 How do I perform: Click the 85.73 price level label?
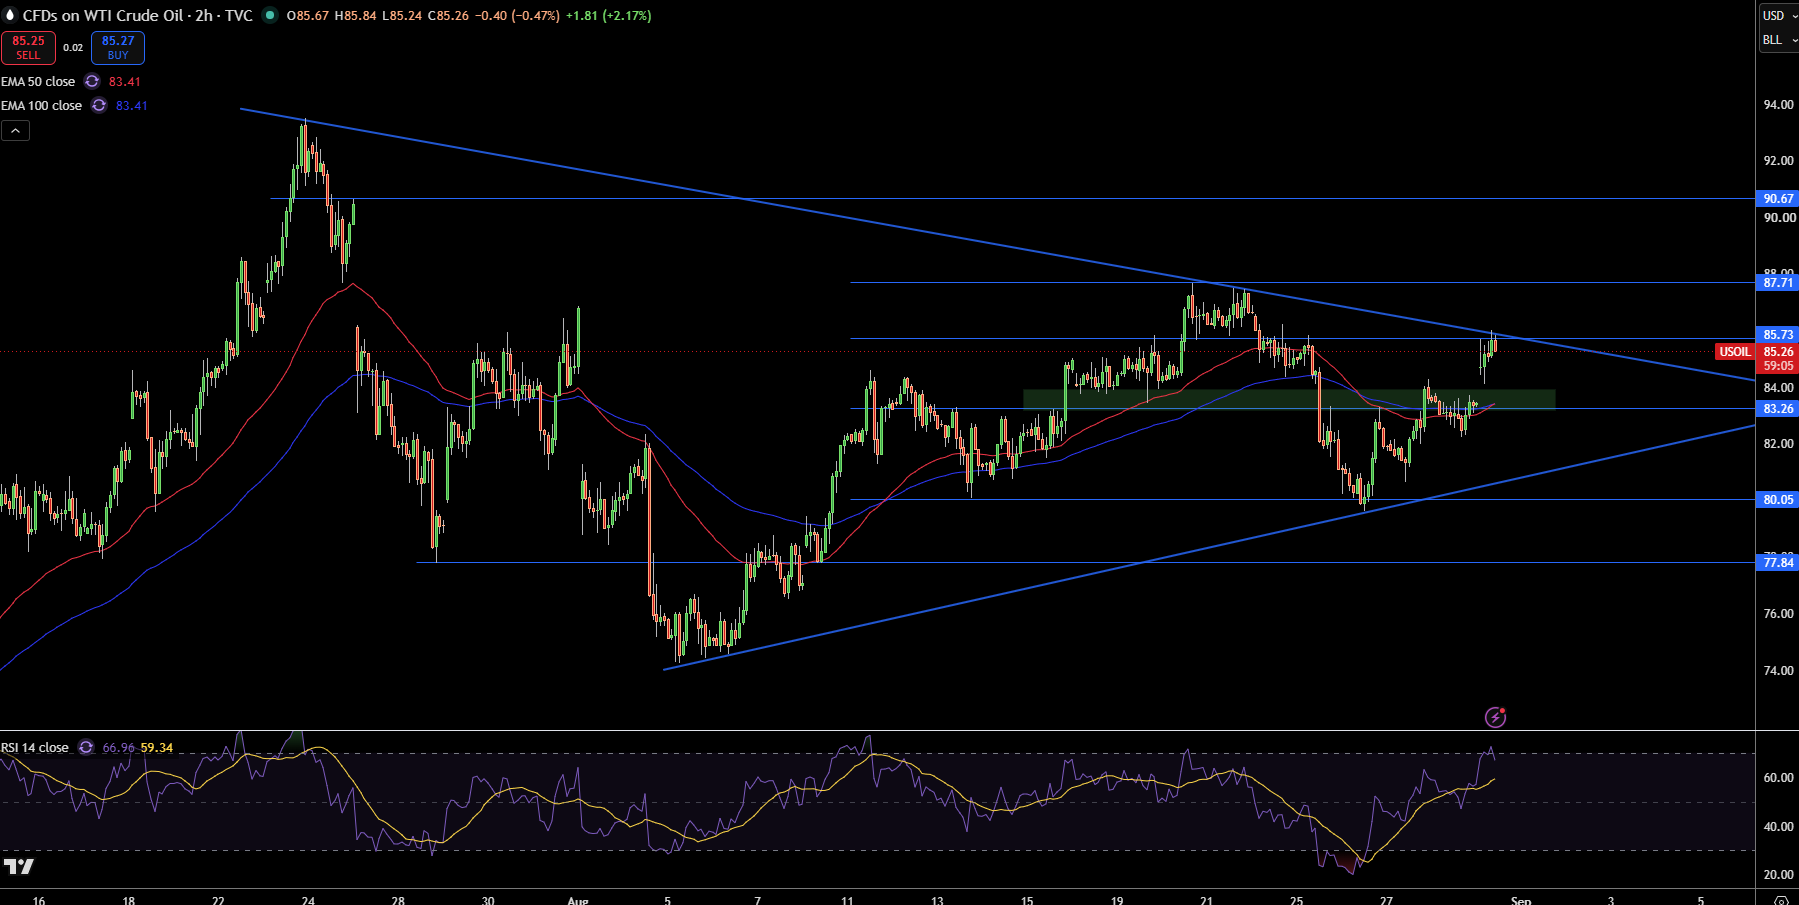point(1778,335)
